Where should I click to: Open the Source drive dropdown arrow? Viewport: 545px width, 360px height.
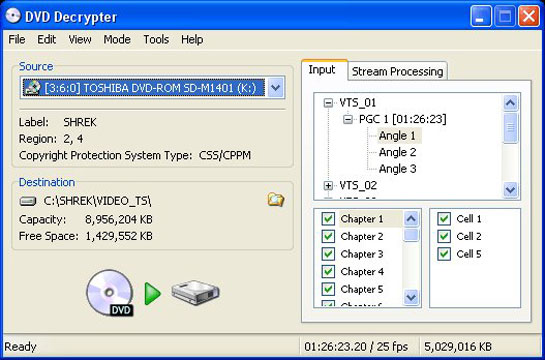tap(276, 88)
